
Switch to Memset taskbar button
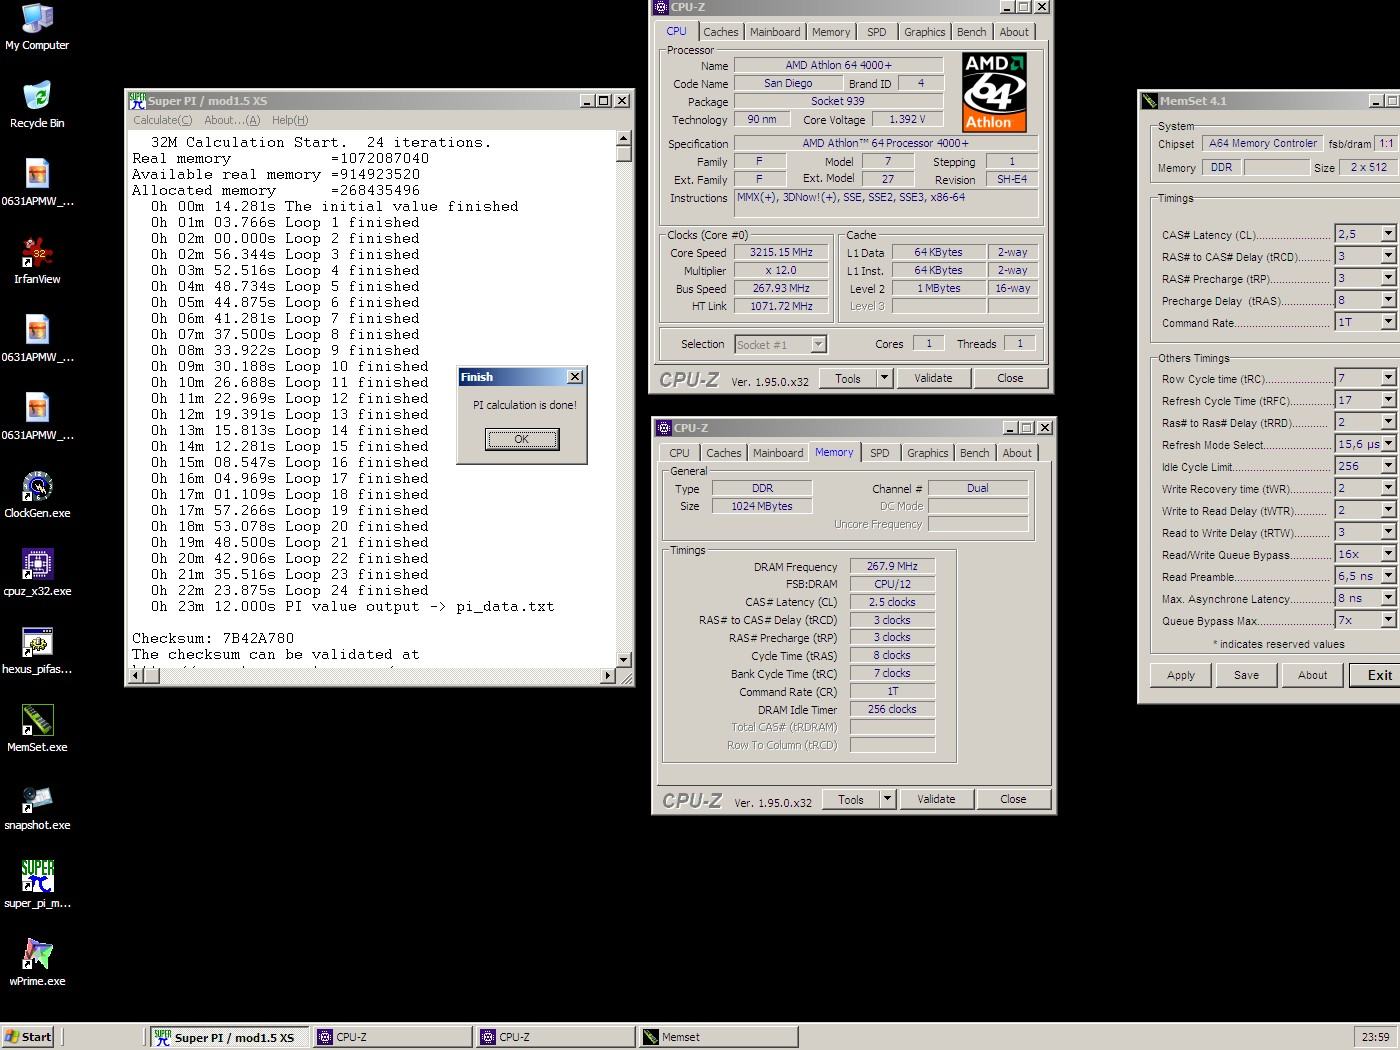click(x=717, y=1037)
